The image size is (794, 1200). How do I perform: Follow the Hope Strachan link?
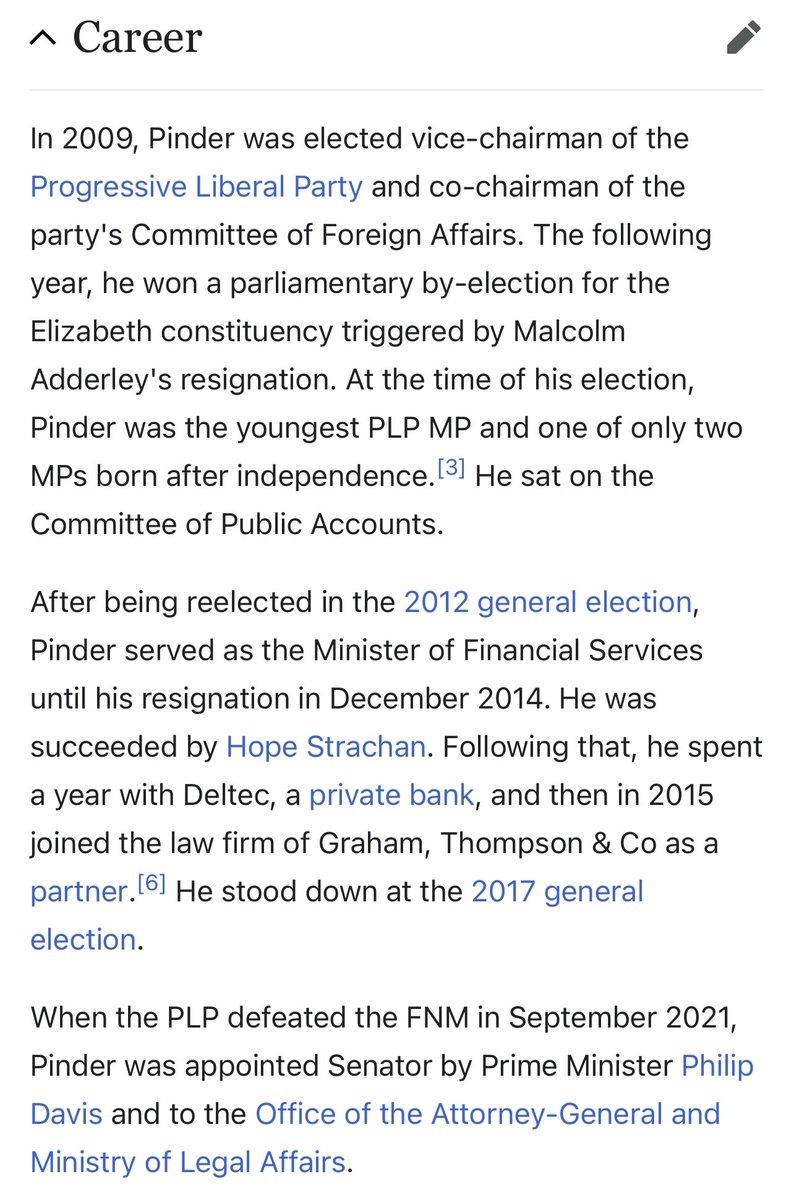[326, 746]
